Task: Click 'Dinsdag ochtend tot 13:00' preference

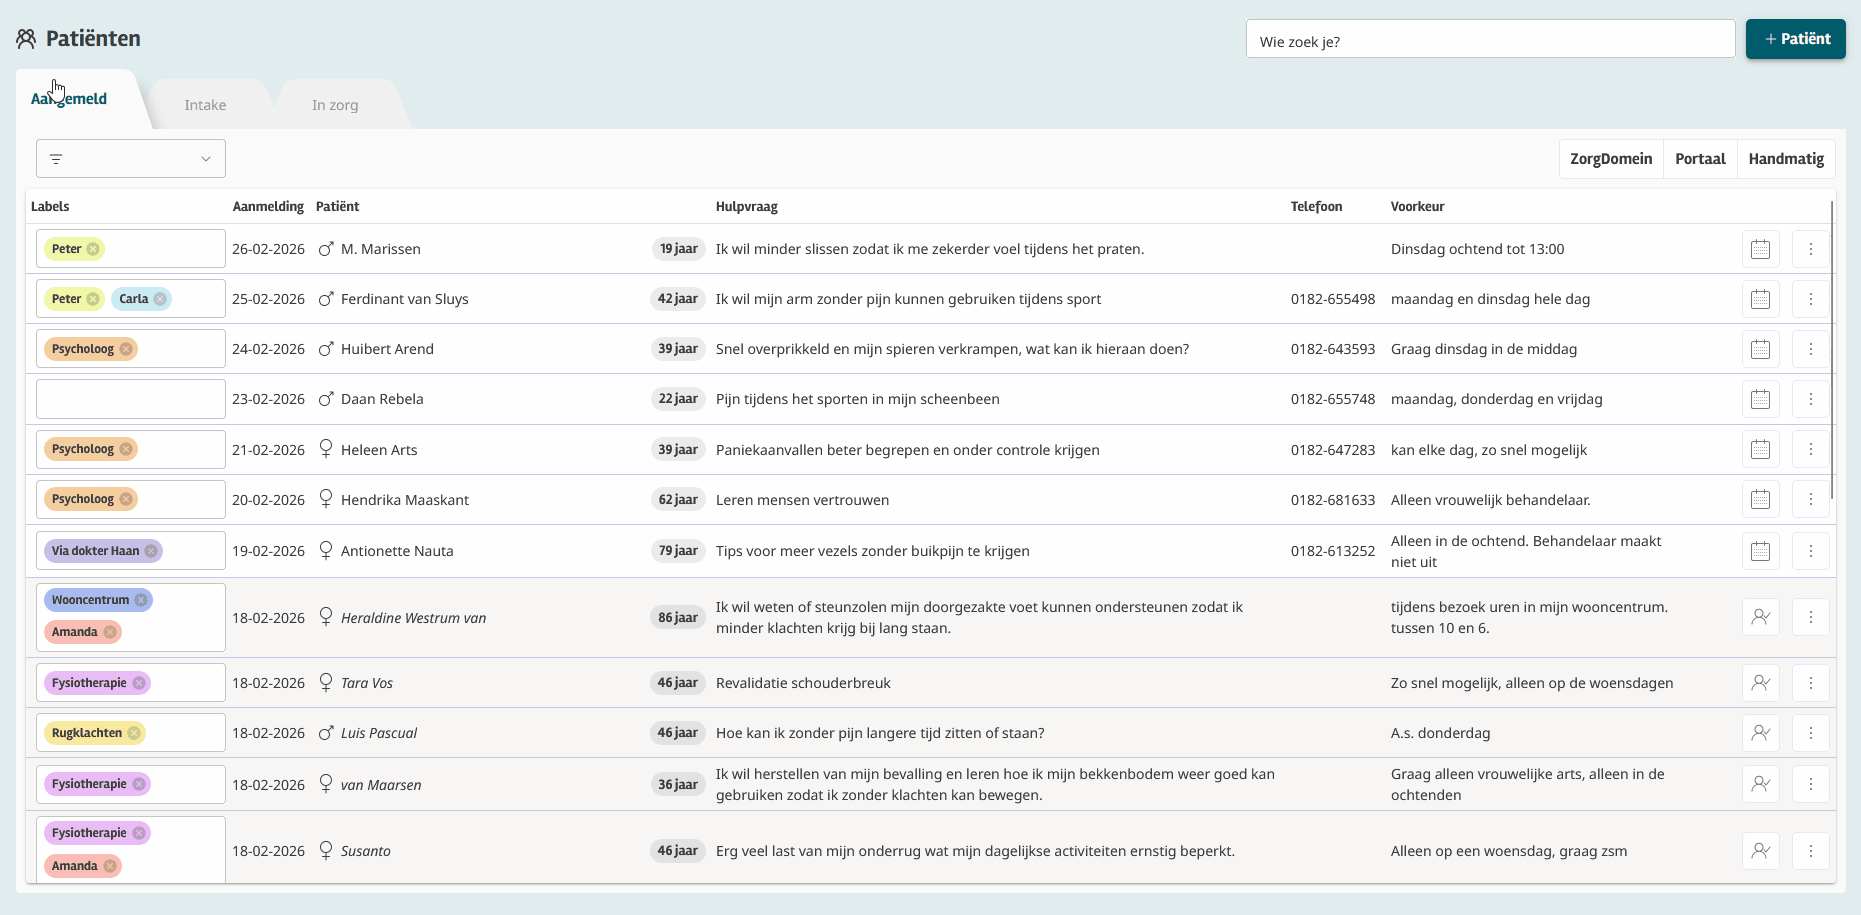Action: (1477, 249)
